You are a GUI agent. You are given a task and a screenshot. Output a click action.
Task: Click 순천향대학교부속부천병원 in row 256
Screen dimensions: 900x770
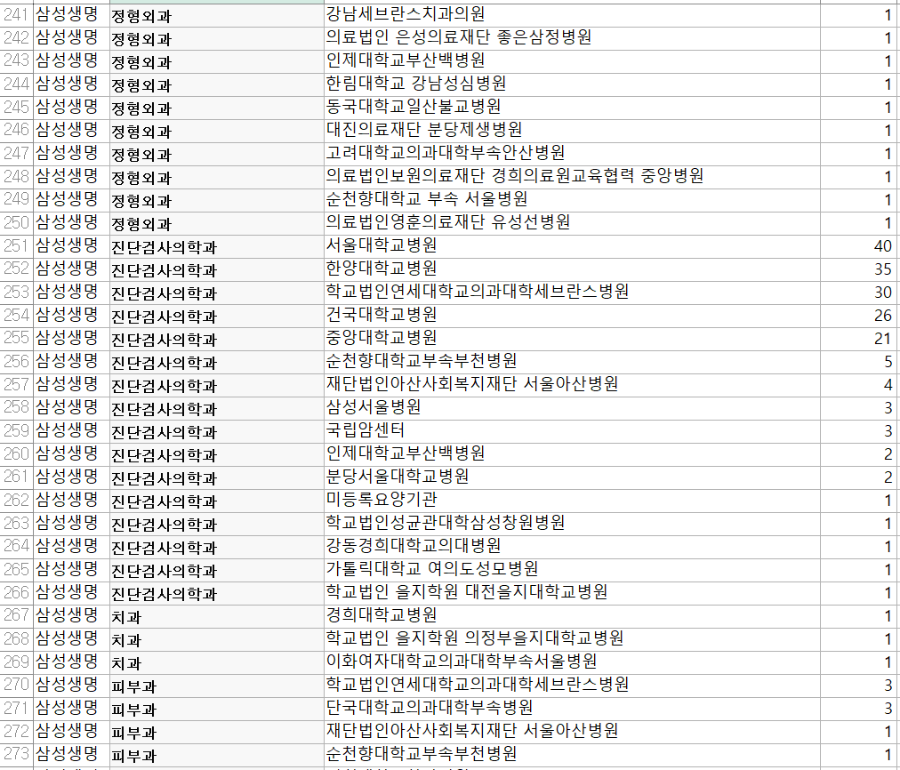(x=572, y=362)
